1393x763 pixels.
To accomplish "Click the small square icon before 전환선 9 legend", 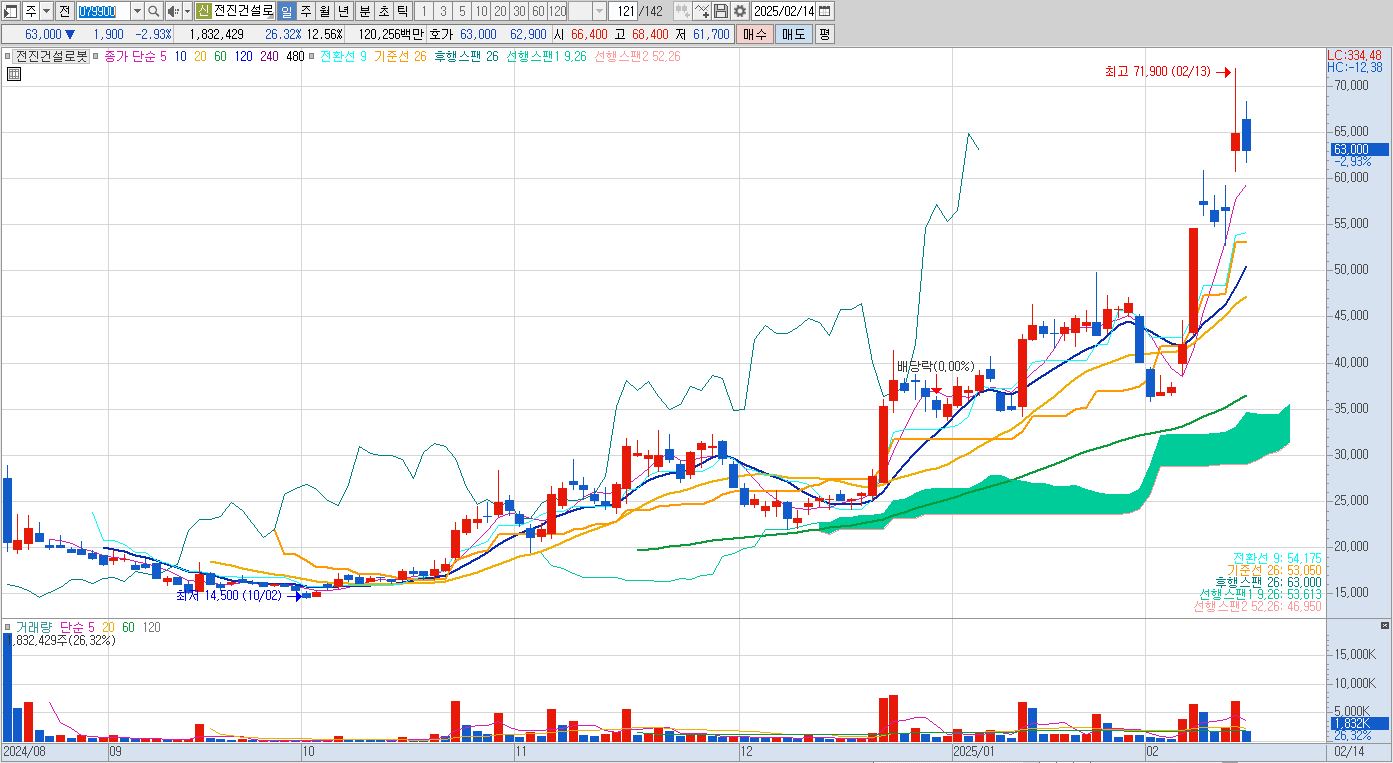I will (x=312, y=57).
